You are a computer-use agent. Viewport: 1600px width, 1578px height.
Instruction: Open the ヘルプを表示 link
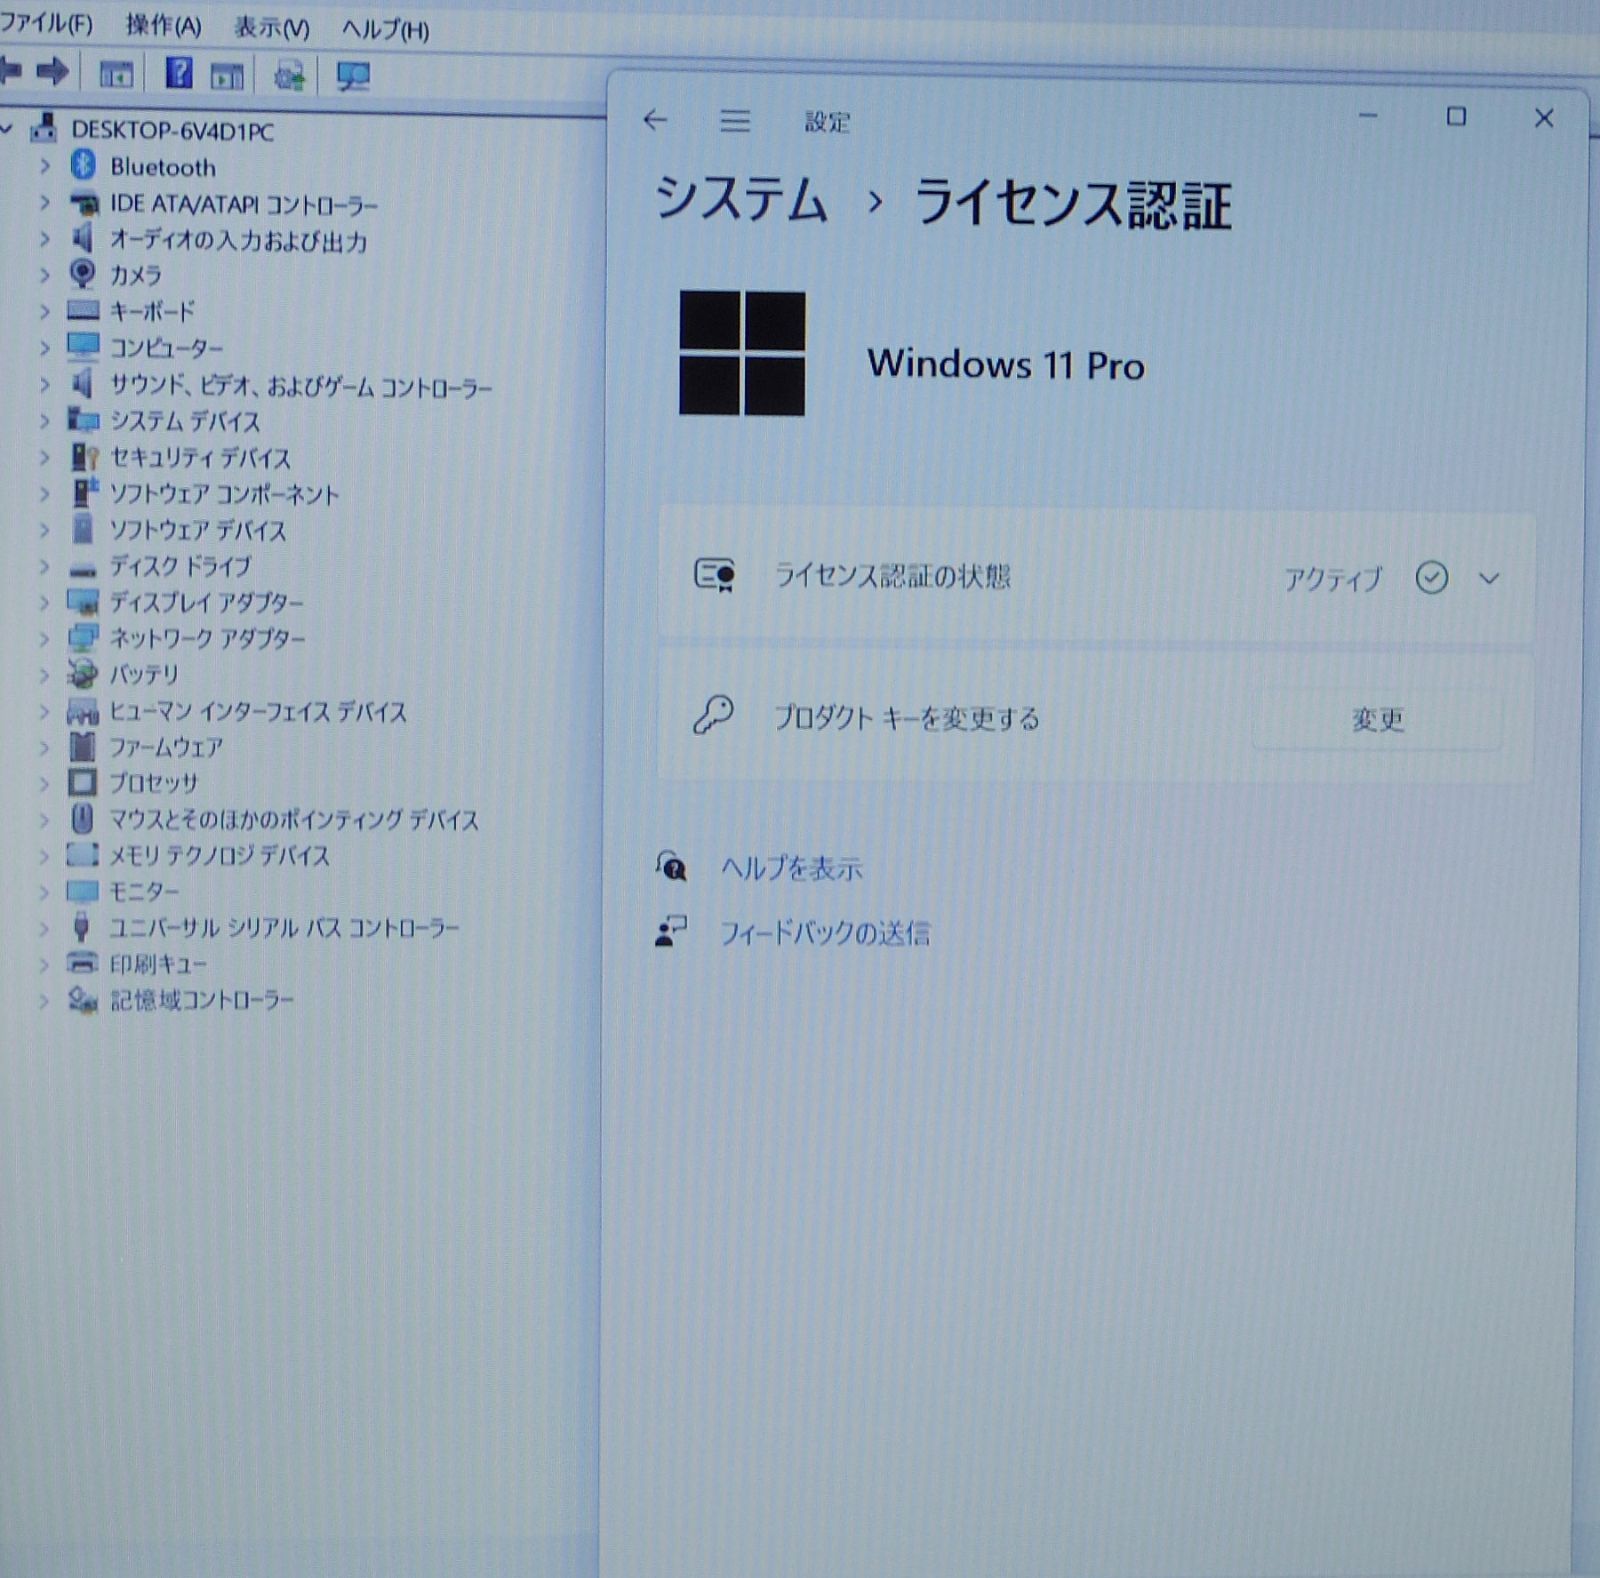coord(791,868)
